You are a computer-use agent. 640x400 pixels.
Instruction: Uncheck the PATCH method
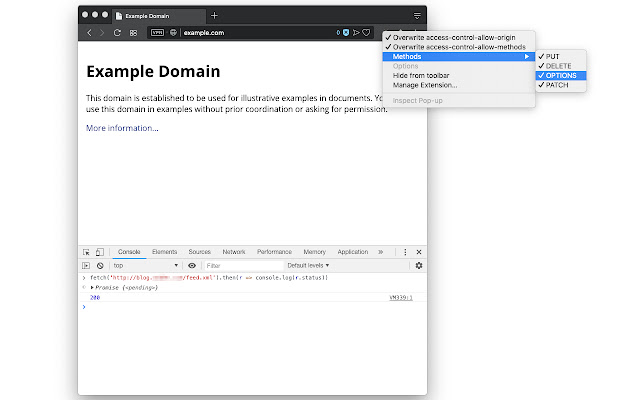[x=560, y=85]
